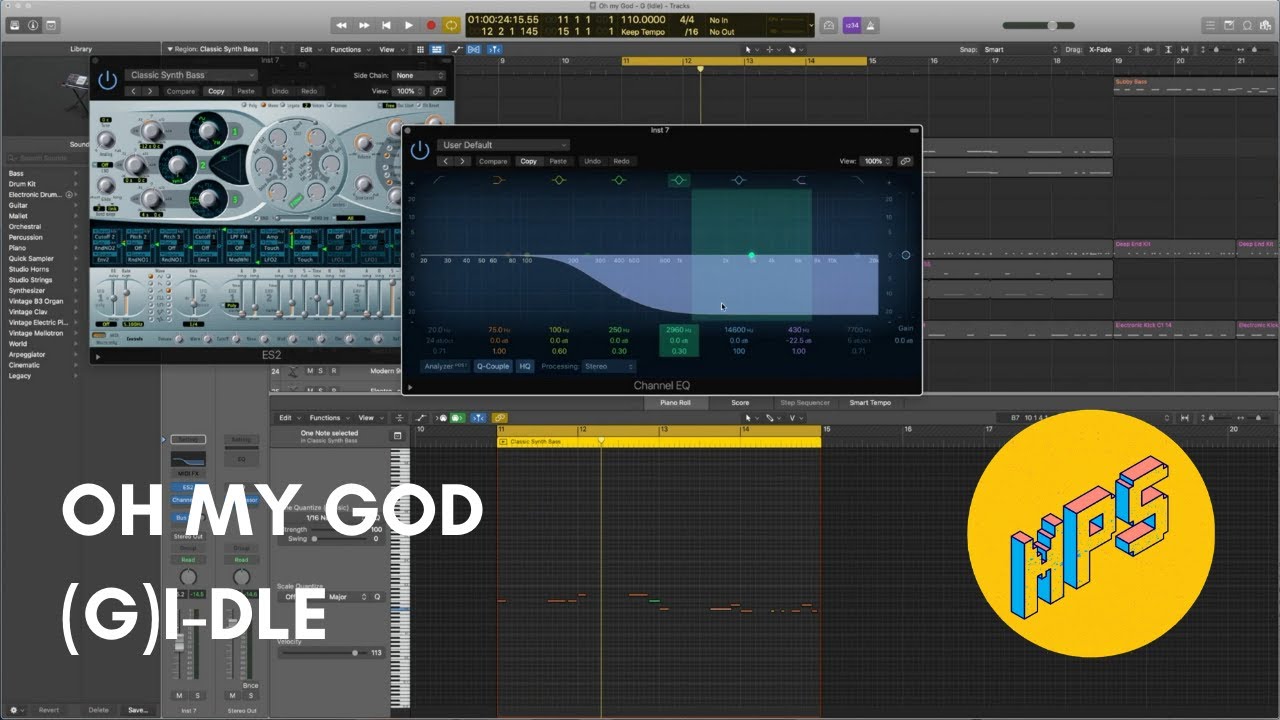The height and width of the screenshot is (720, 1280).
Task: Collapse the Region: Classic Synth Bass inspector
Action: coord(168,49)
